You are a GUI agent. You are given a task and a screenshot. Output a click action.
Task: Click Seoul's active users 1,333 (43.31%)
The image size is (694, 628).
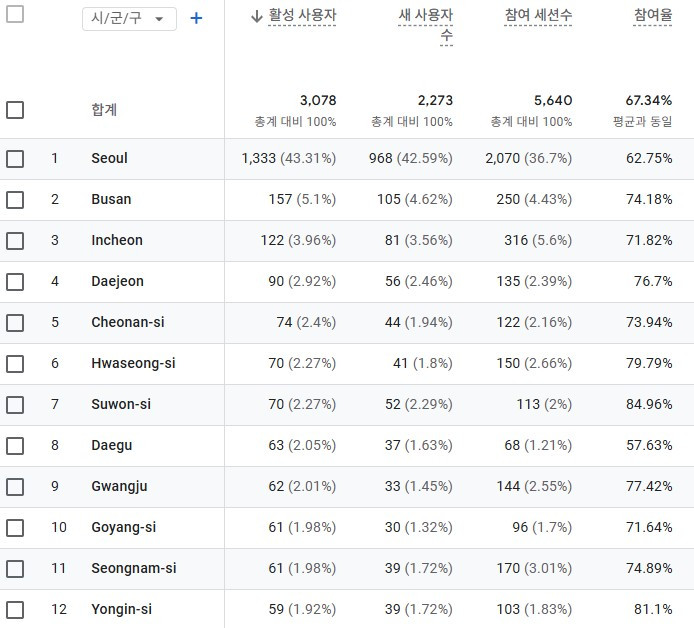click(289, 158)
